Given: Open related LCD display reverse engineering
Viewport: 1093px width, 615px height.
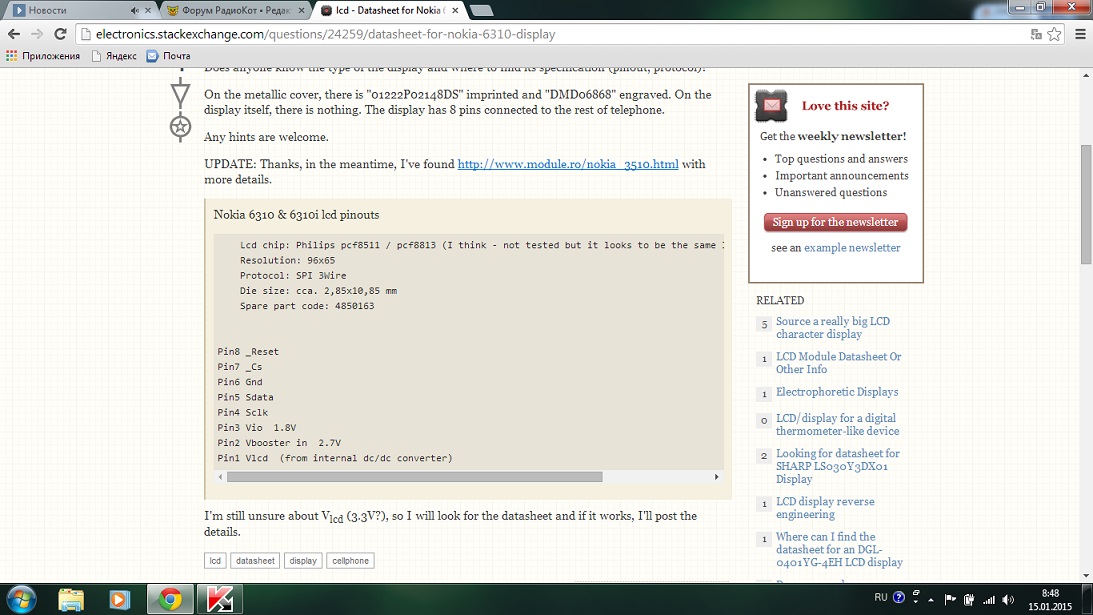Looking at the screenshot, I should tap(825, 508).
